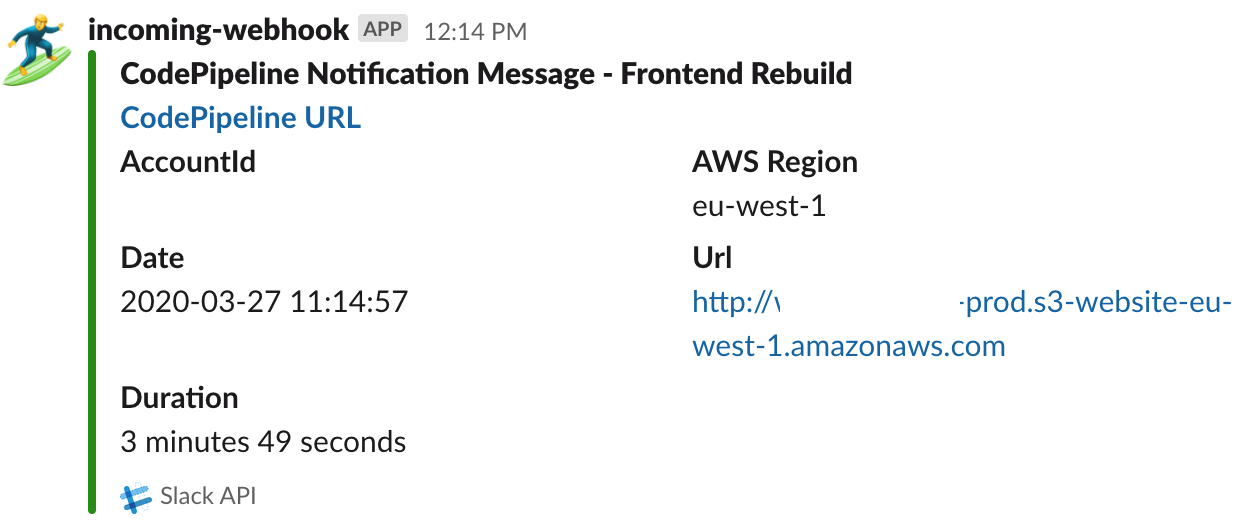Click the 12:14 PM message timestamp

pyautogui.click(x=475, y=31)
